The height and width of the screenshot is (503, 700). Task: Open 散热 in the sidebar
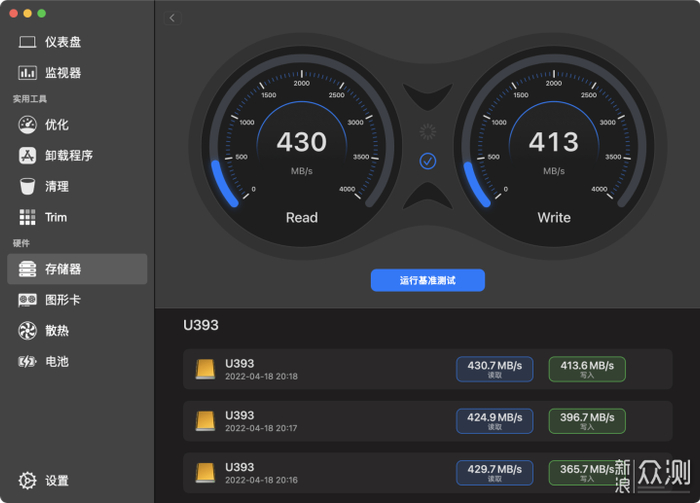click(77, 331)
